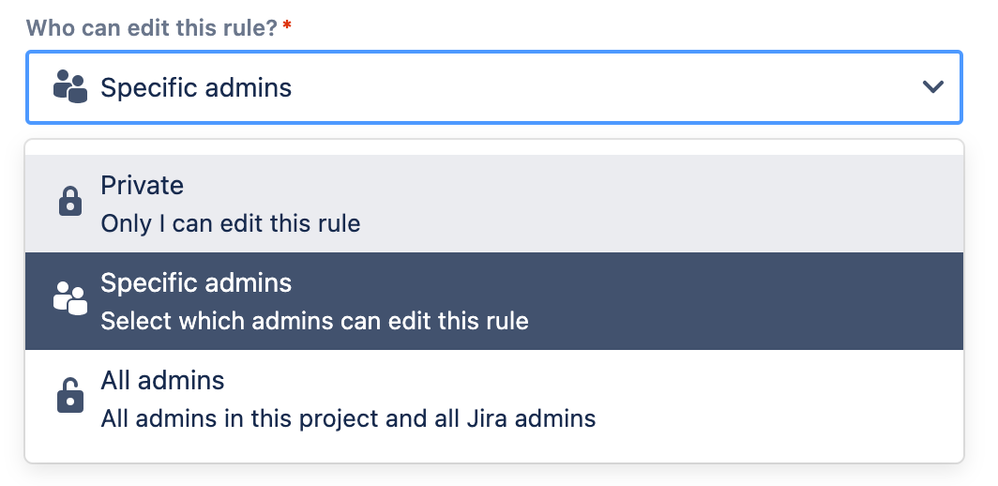The width and height of the screenshot is (998, 486).
Task: Click 'All admins in this project and all Jira admins'
Action: [348, 419]
